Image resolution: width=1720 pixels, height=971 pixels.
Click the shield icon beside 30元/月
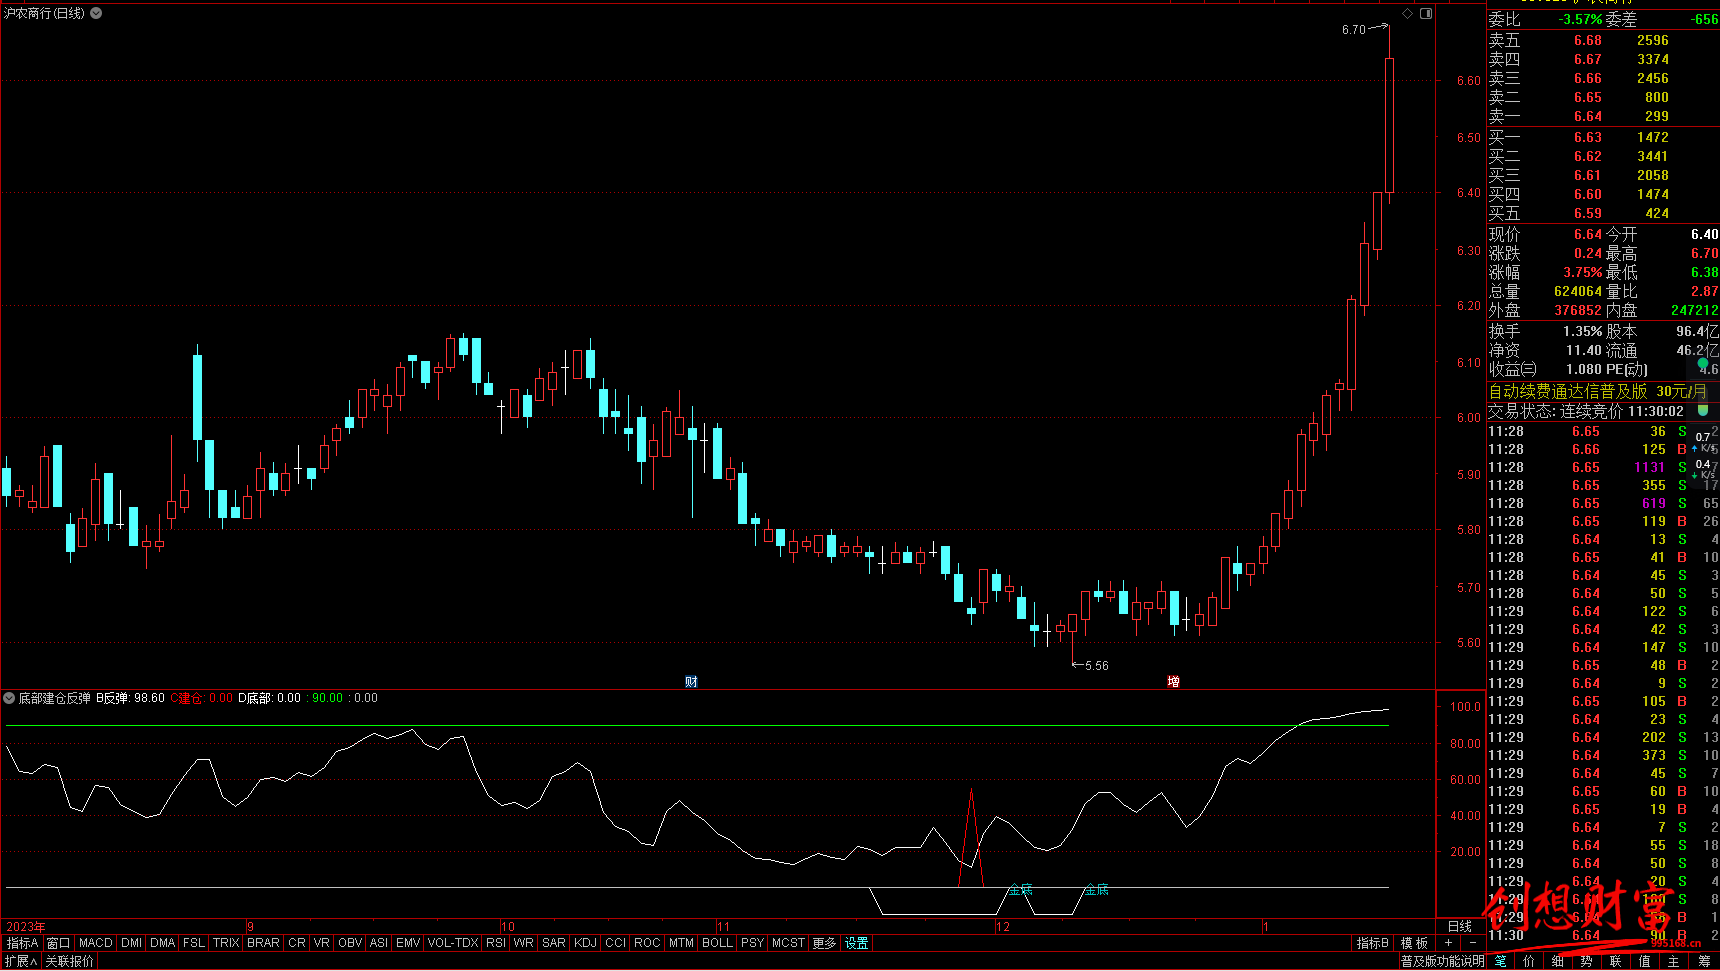pyautogui.click(x=1702, y=410)
